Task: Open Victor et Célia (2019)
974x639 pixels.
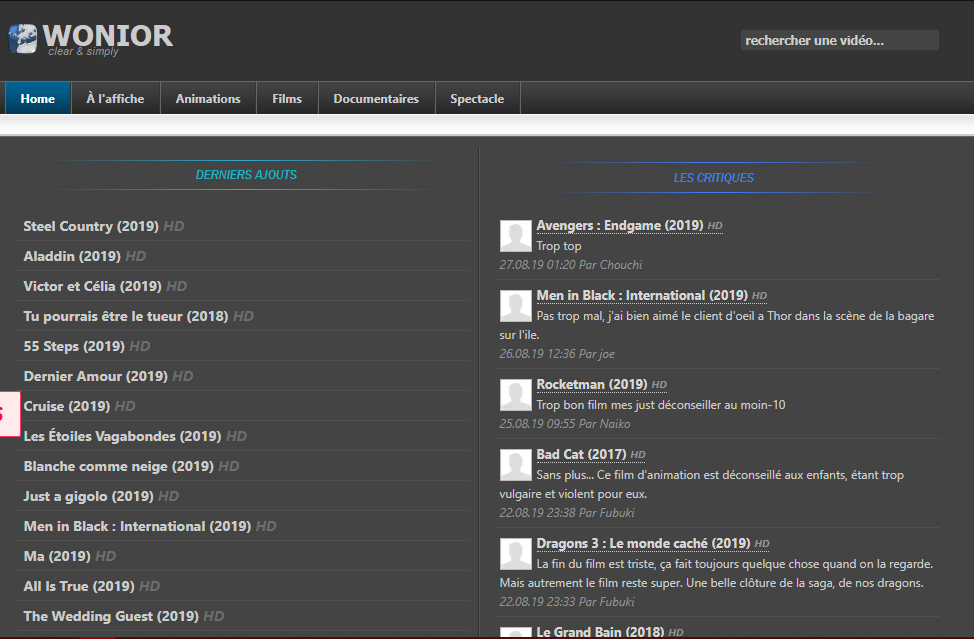Action: (x=93, y=286)
